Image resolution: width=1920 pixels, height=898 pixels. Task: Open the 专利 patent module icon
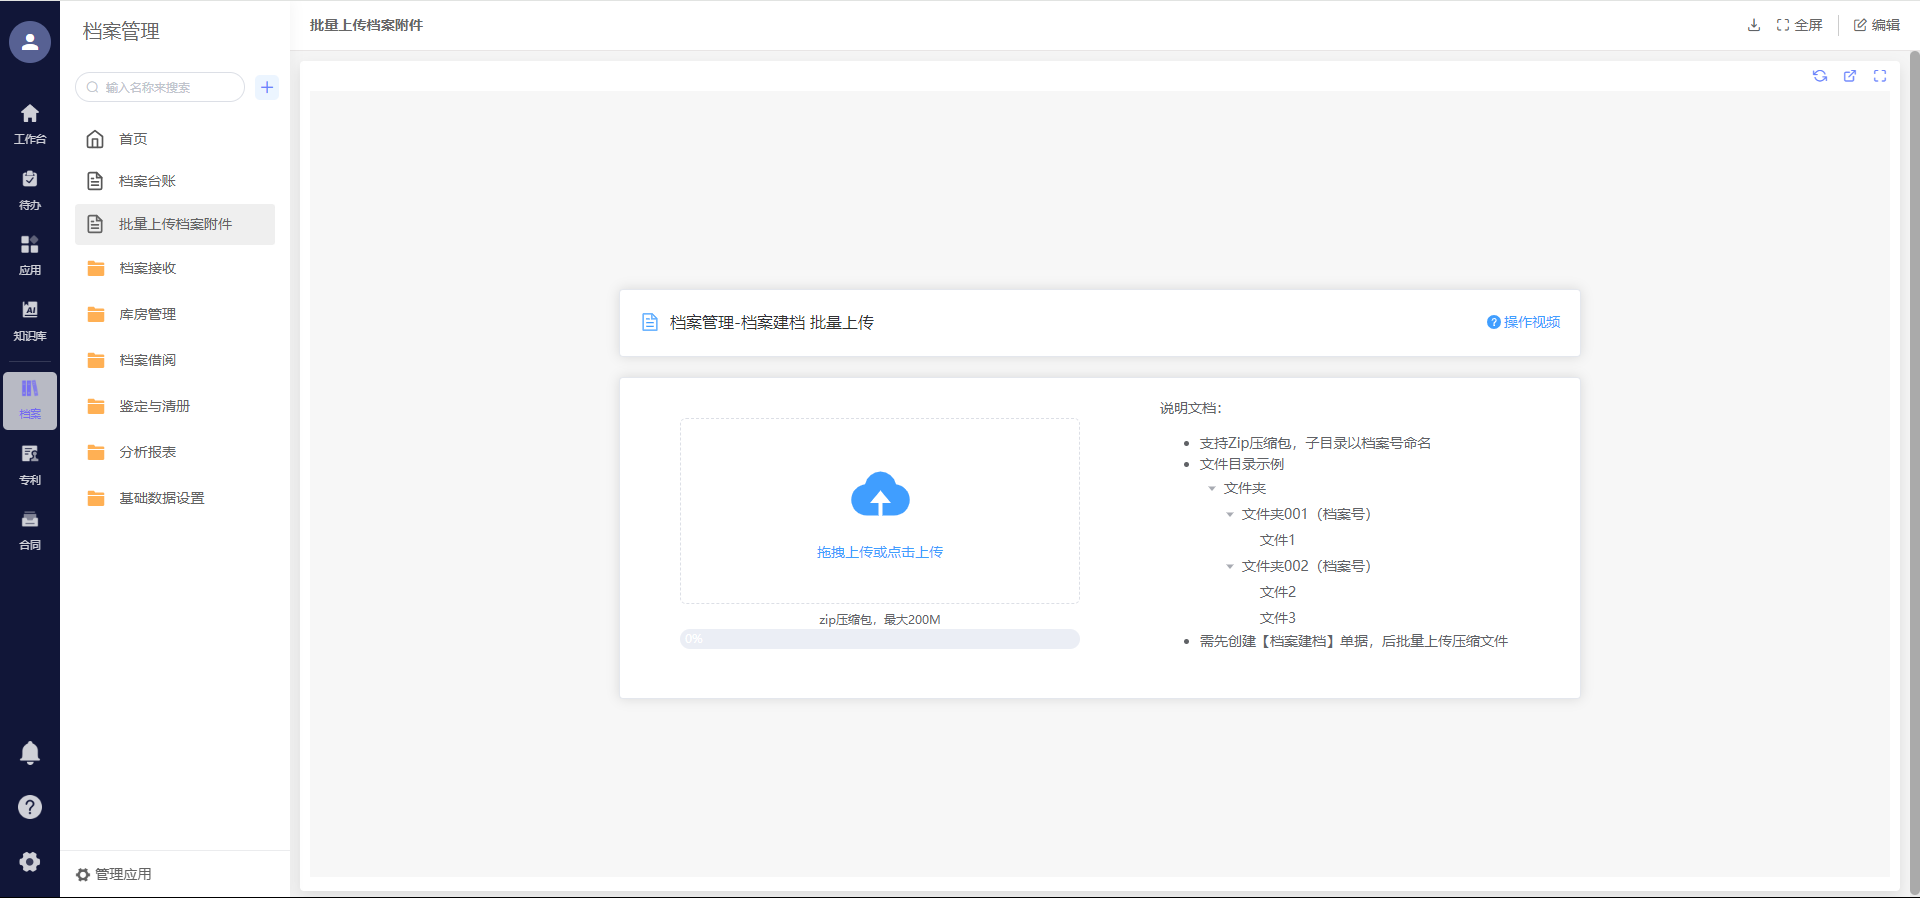pos(30,464)
